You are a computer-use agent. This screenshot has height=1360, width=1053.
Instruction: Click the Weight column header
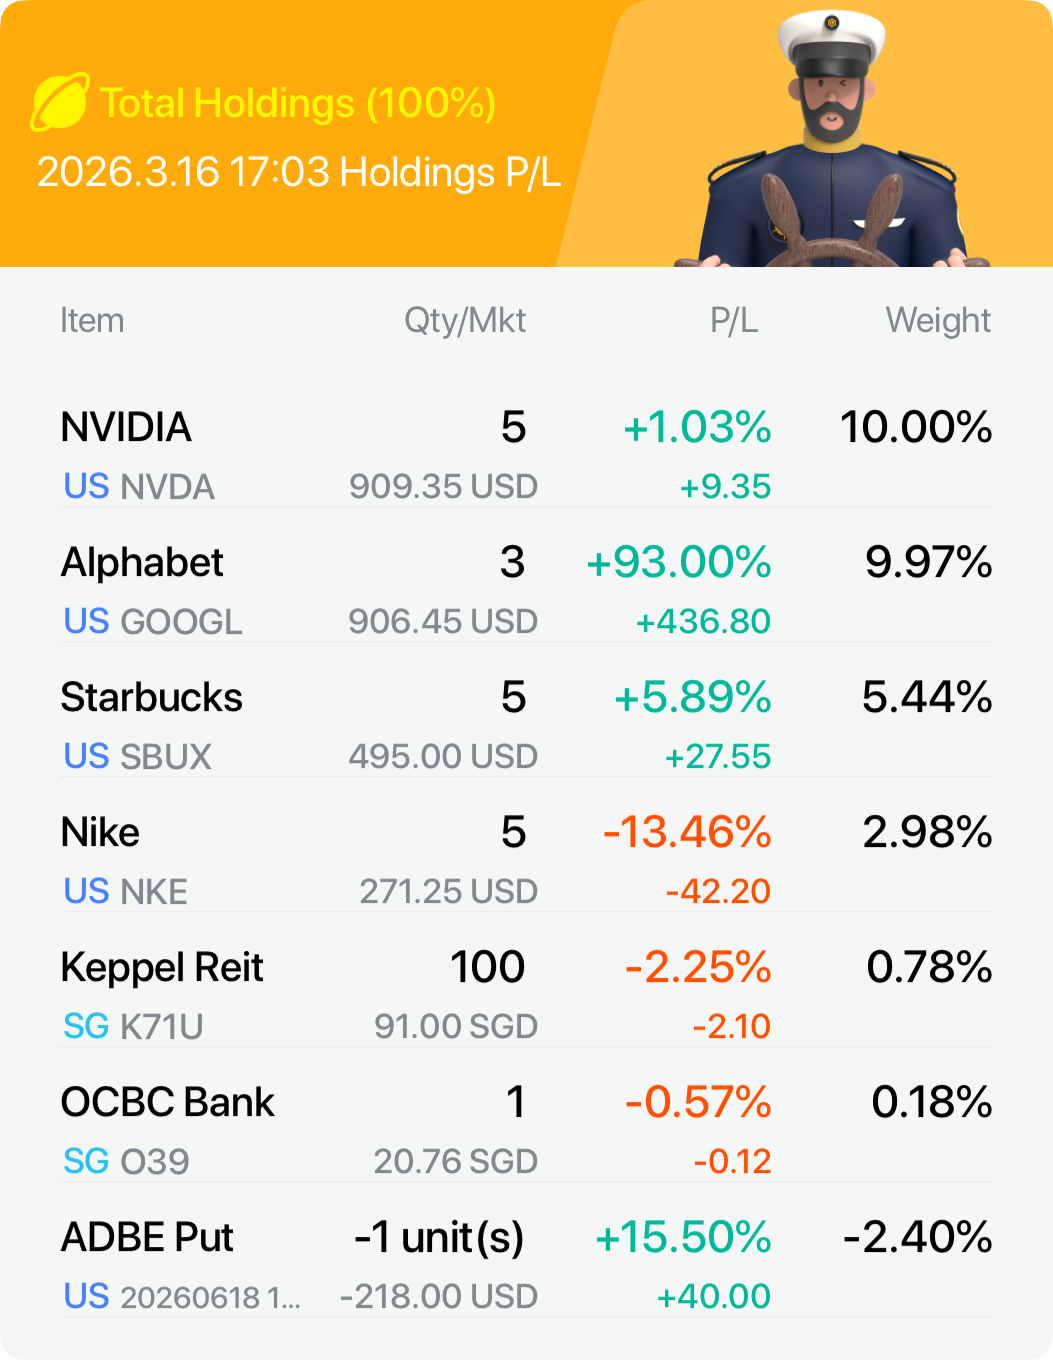(x=937, y=321)
